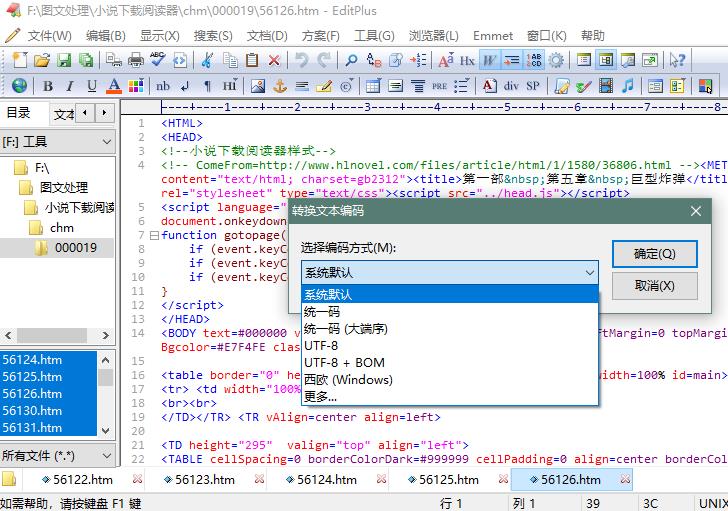728x511 pixels.
Task: Click the New file toolbar icon
Action: tap(20, 60)
